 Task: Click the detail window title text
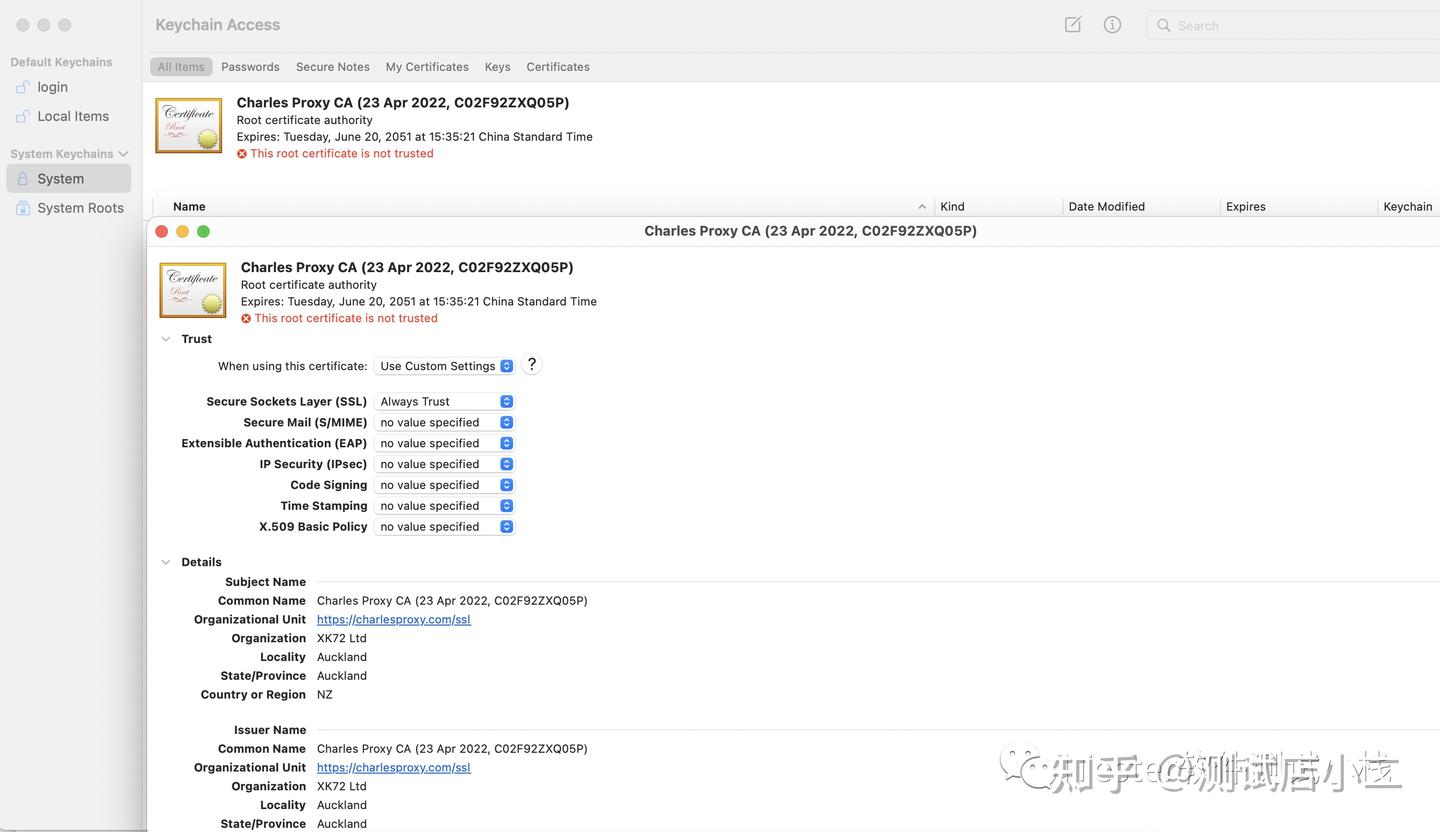811,231
